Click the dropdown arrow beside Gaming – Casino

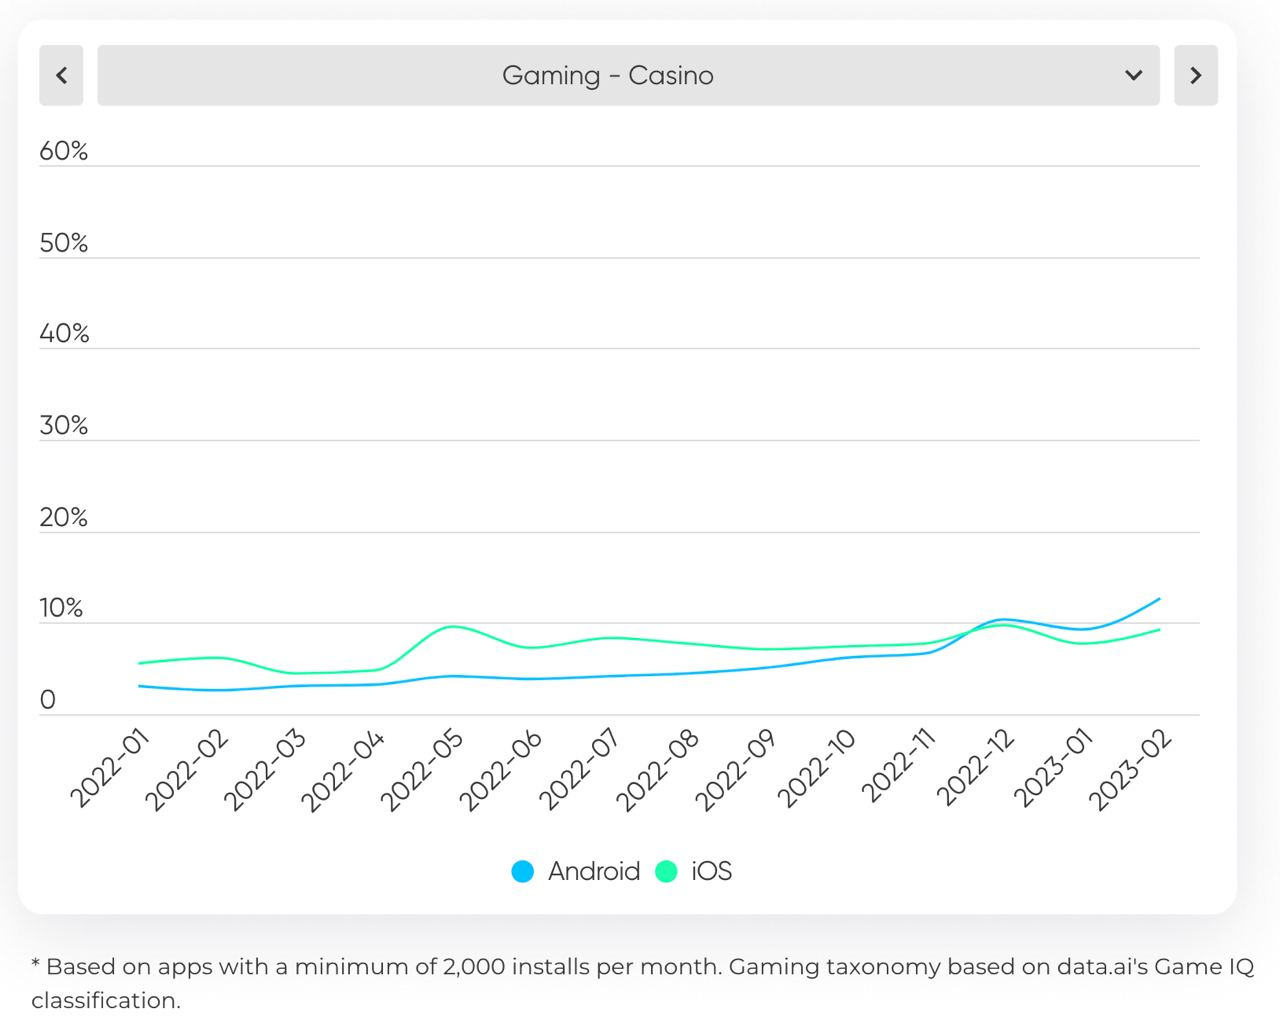[x=1133, y=75]
